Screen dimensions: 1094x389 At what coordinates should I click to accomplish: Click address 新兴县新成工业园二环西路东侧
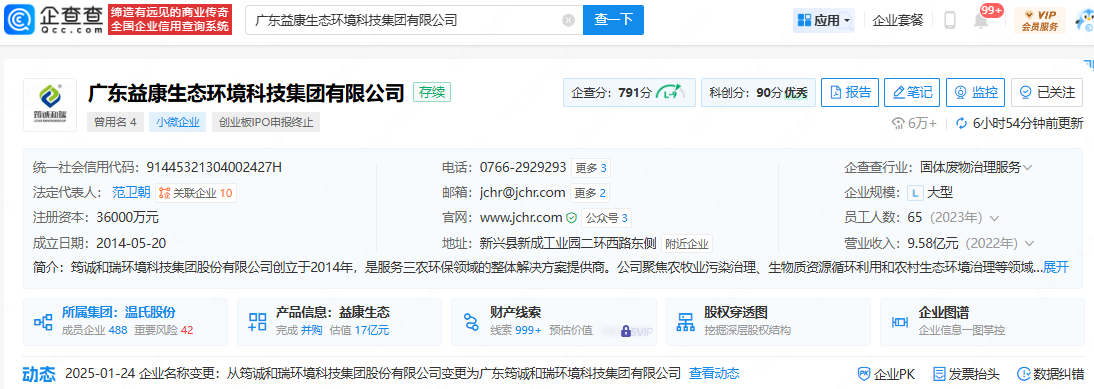[x=568, y=243]
